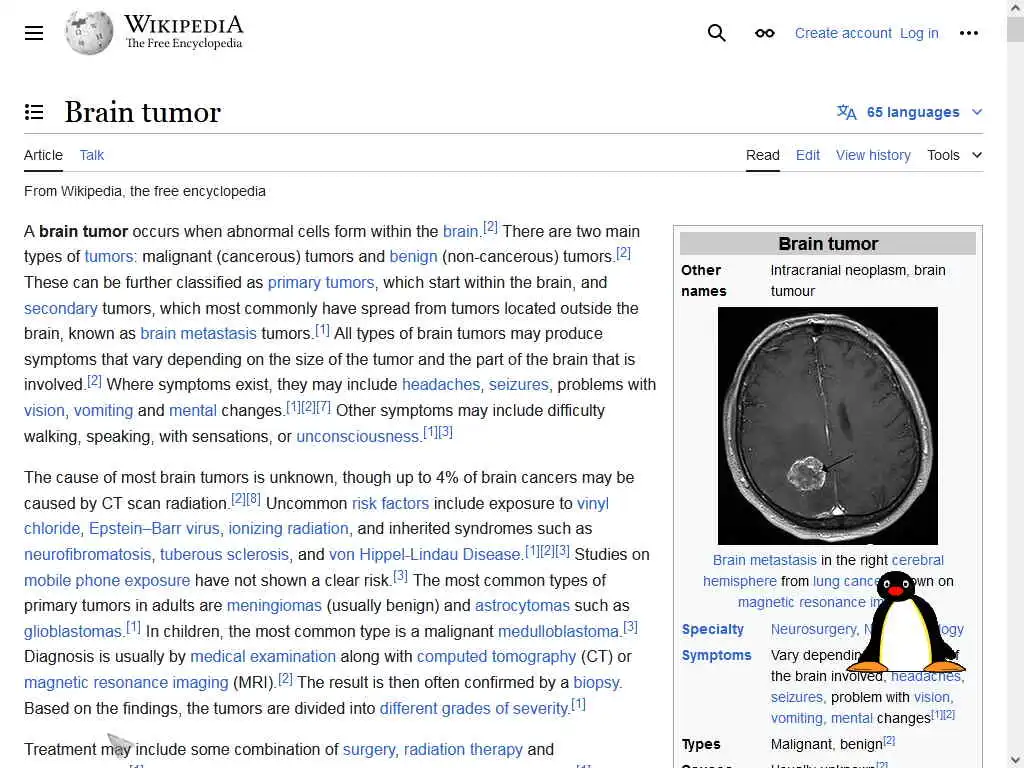The height and width of the screenshot is (768, 1024).
Task: Open von Hippel-Lindau Disease link
Action: pyautogui.click(x=424, y=554)
